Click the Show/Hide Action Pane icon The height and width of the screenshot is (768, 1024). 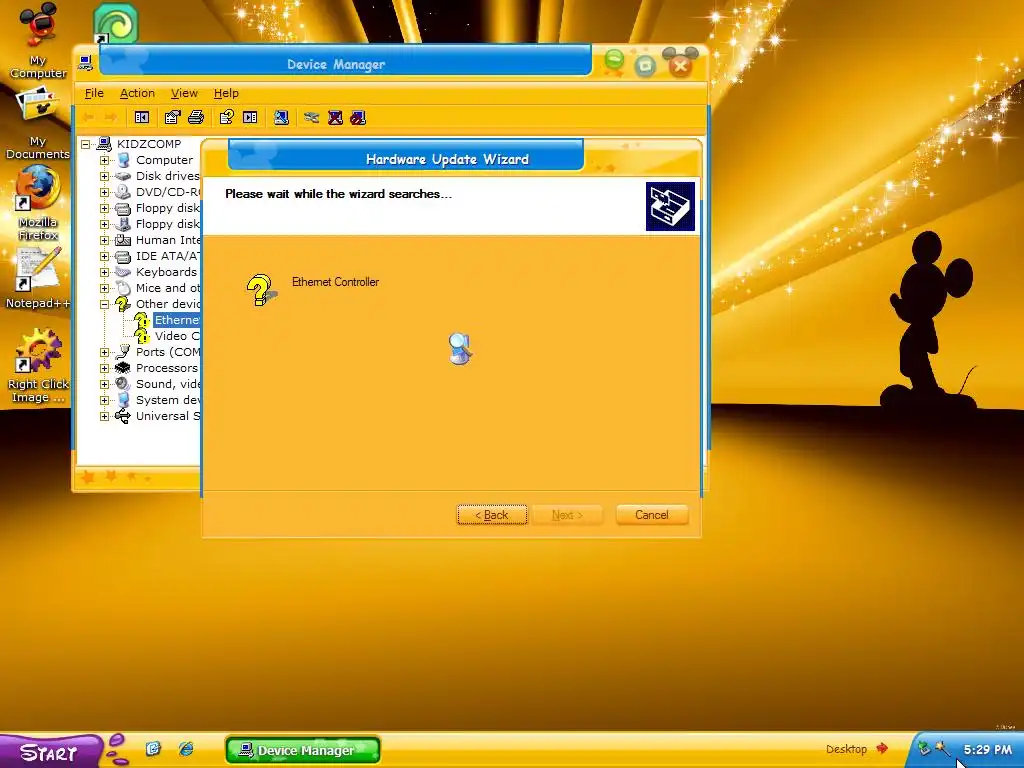[250, 118]
